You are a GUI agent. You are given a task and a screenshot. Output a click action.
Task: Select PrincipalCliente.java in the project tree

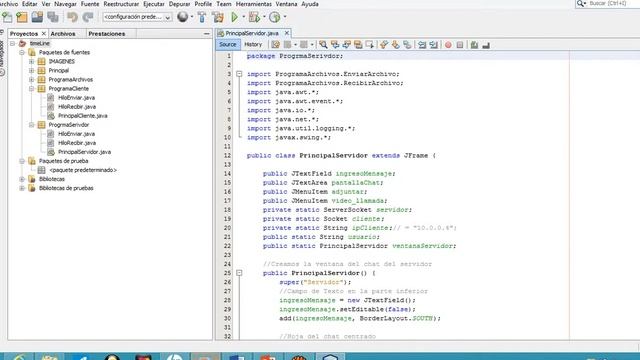click(x=82, y=116)
